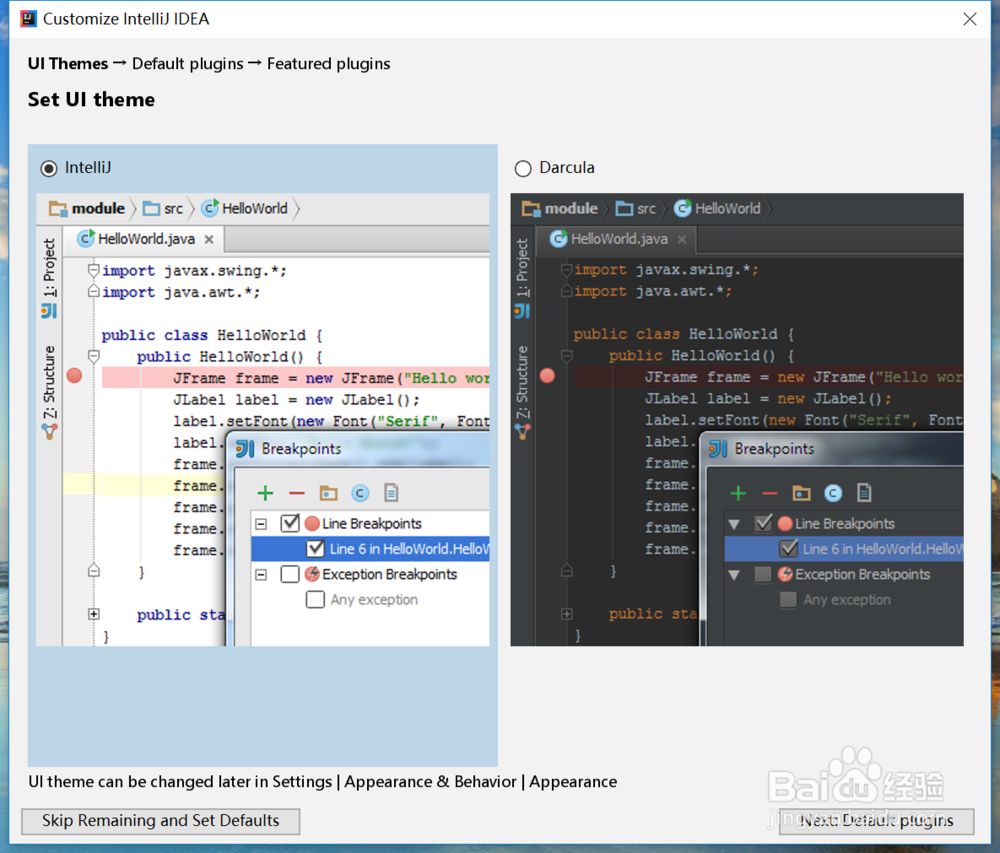Click the Darcula theme preview image
Screen dimensions: 1000x853
[737, 419]
